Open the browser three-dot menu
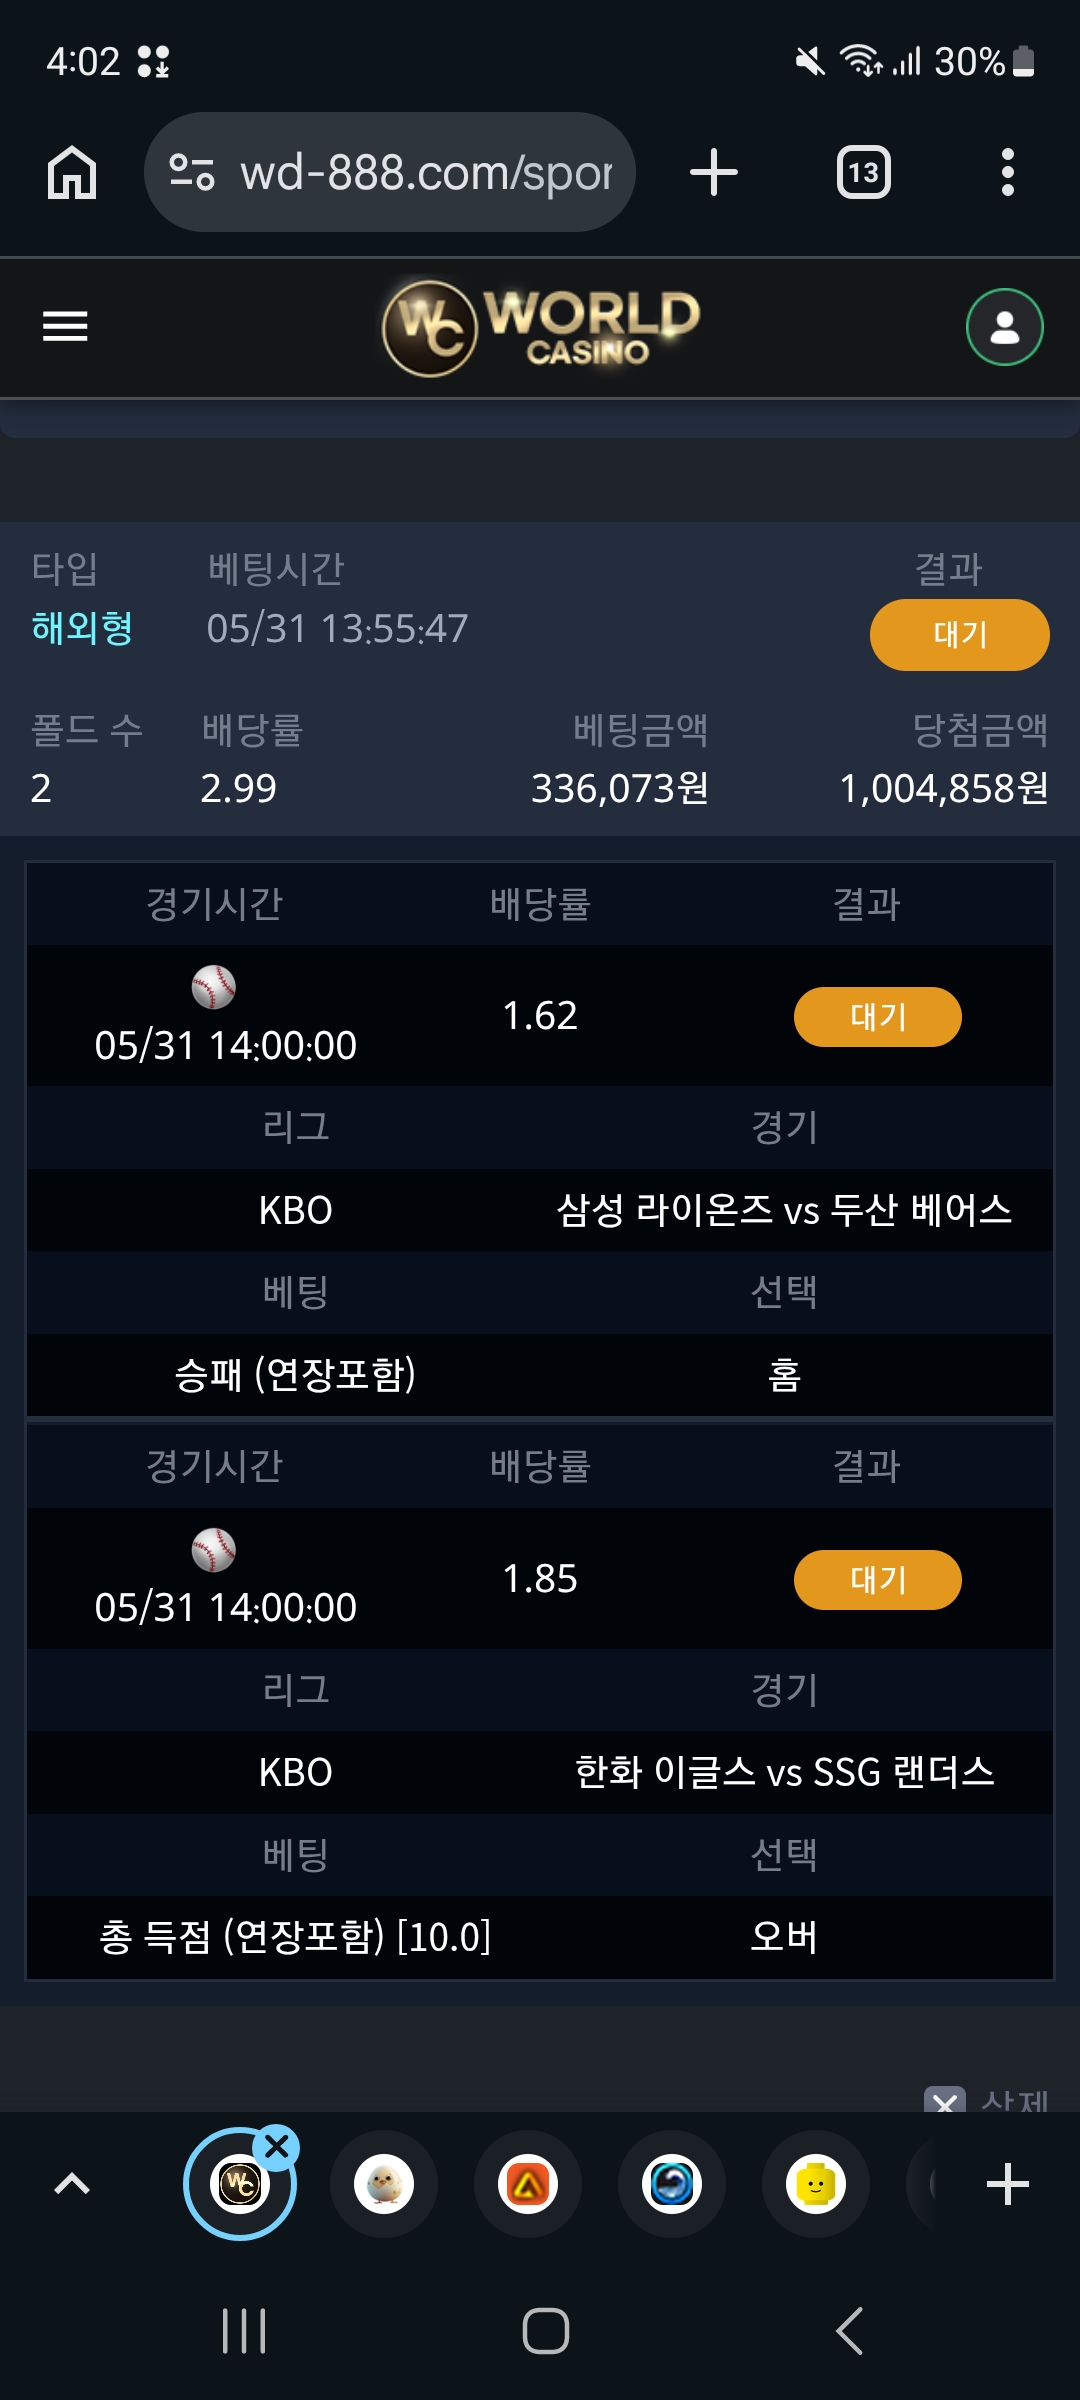Viewport: 1080px width, 2400px height. point(1007,172)
